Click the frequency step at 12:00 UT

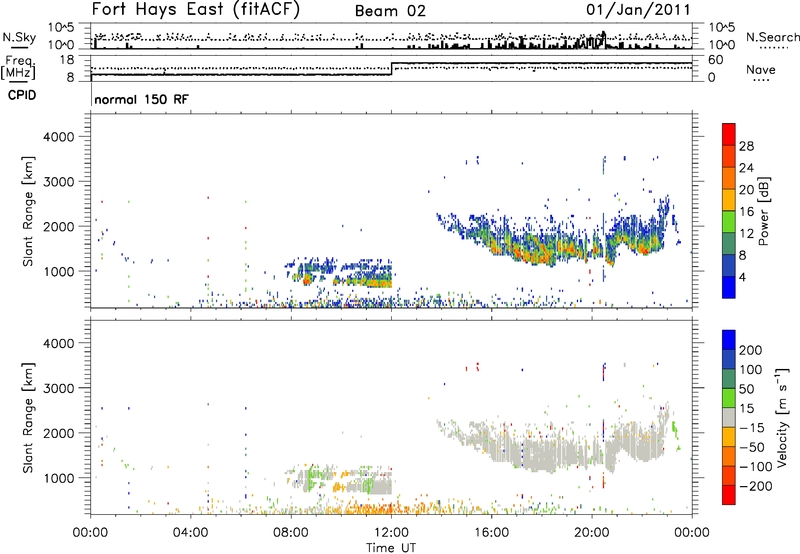point(391,69)
